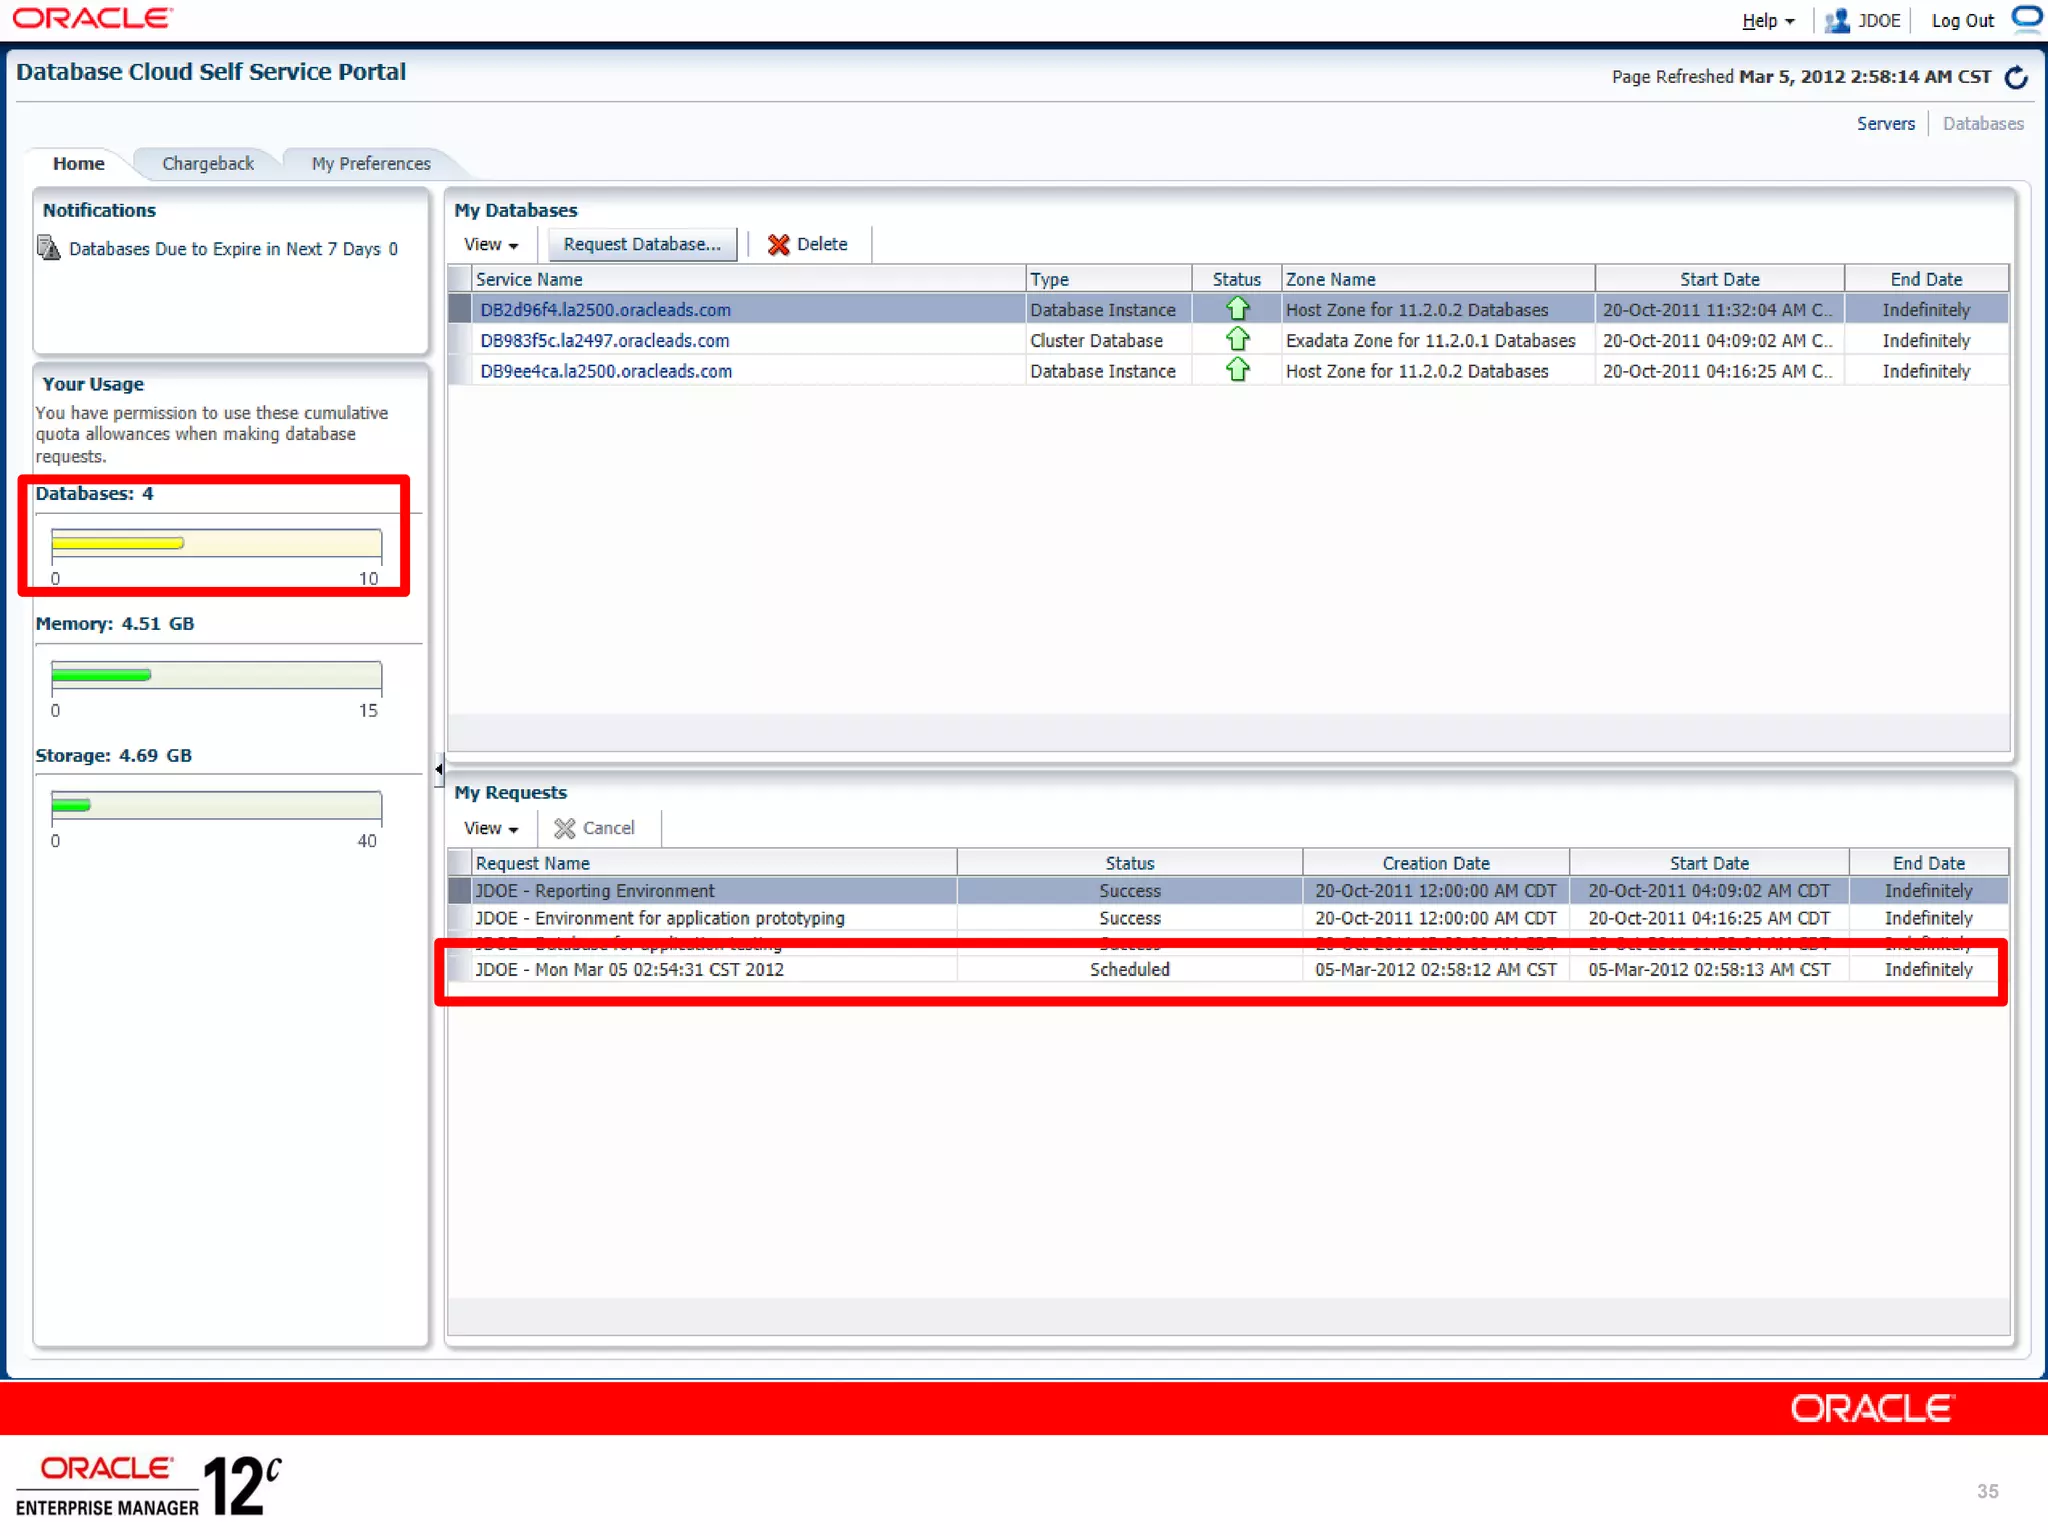Expand the View menu in My Requests
The width and height of the screenshot is (2048, 1536).
490,829
